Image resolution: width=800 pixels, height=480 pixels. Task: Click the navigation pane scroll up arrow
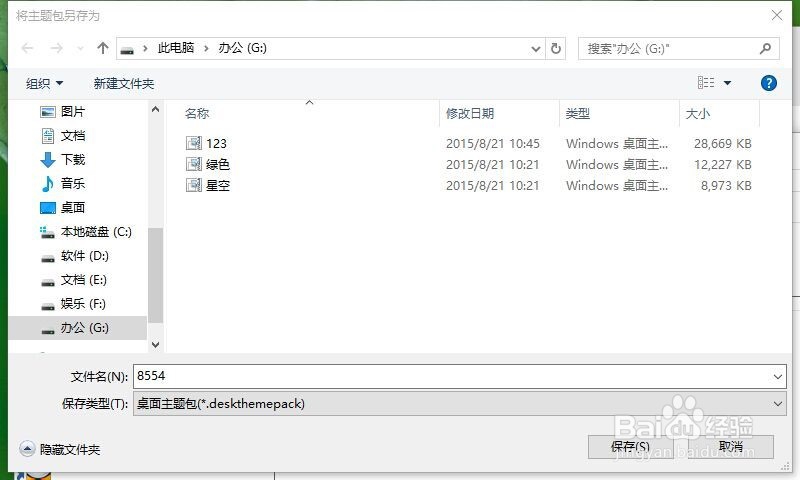[155, 109]
